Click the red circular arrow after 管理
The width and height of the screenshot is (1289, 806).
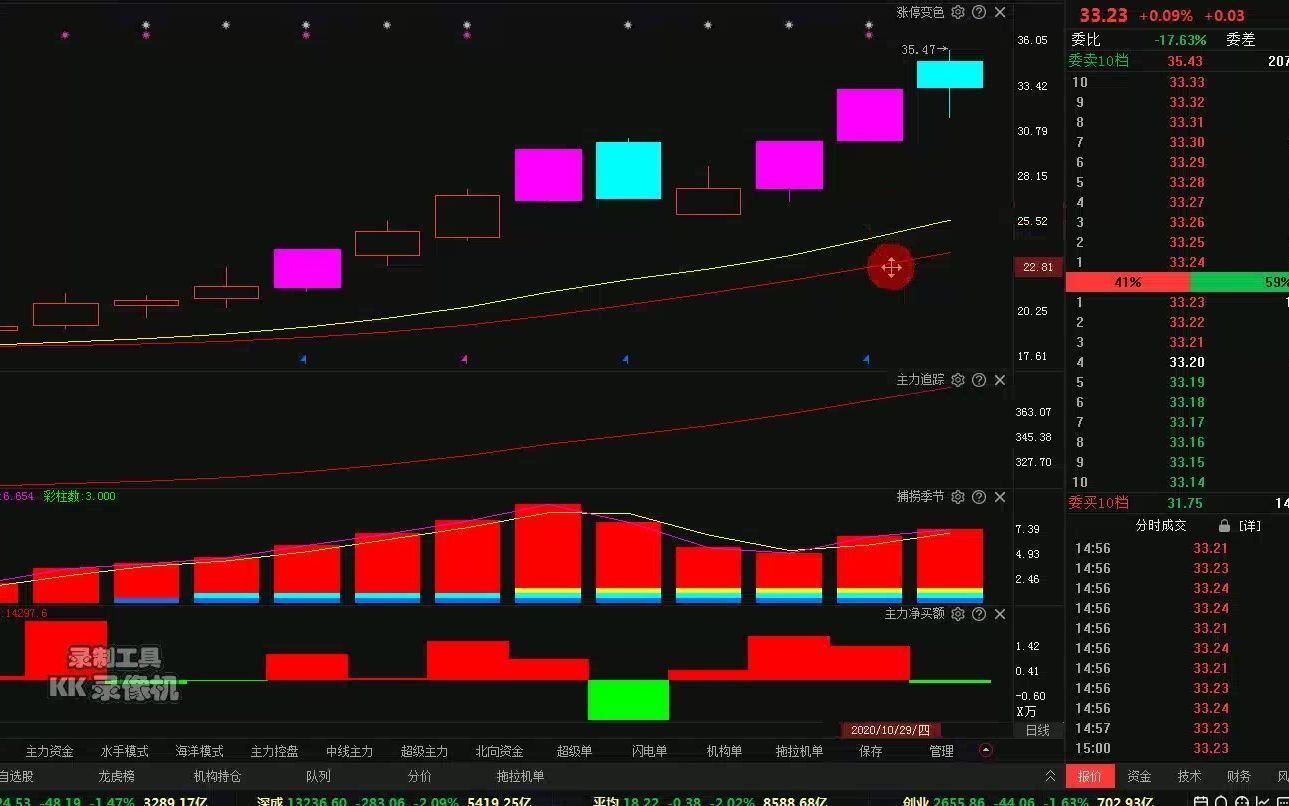(x=987, y=751)
